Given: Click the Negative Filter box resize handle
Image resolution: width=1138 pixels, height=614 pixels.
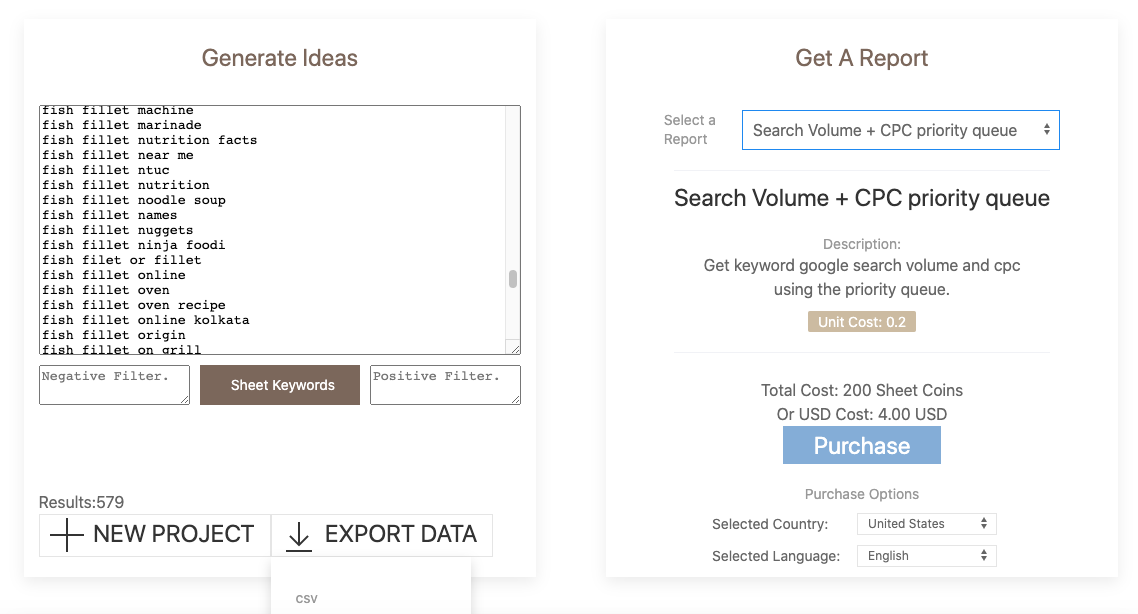Looking at the screenshot, I should [184, 399].
